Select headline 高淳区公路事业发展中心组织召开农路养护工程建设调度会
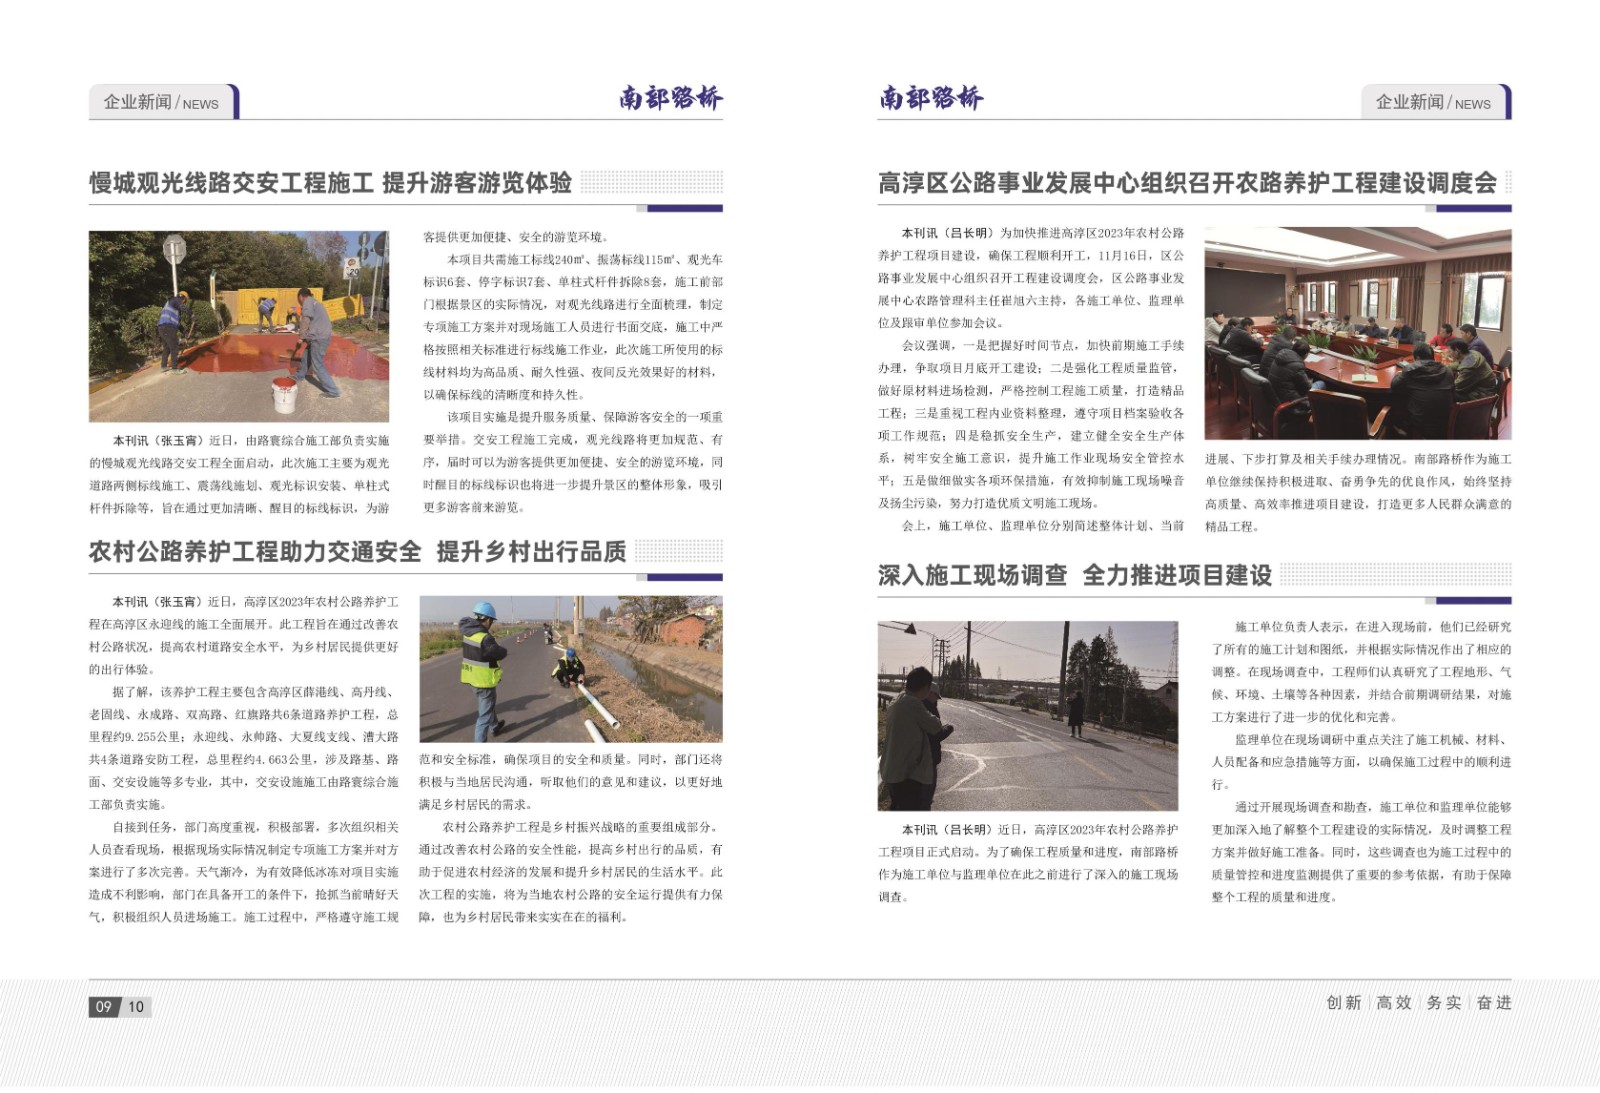 (x=1188, y=183)
